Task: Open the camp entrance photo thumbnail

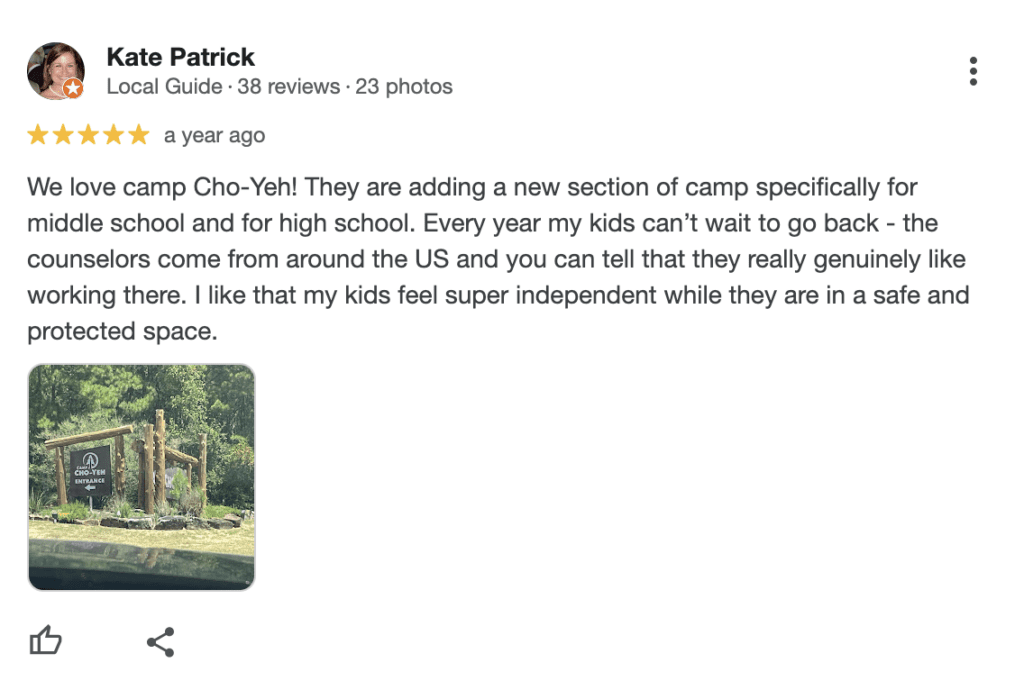Action: coord(141,477)
